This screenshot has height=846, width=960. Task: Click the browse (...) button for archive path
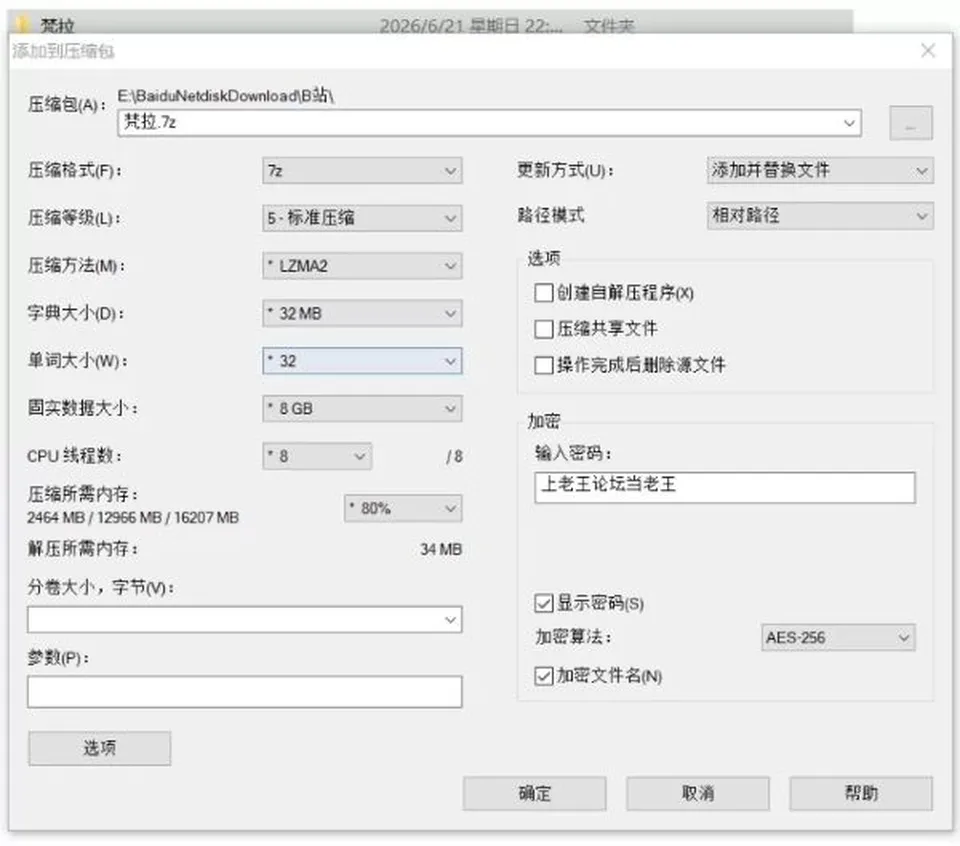(910, 123)
